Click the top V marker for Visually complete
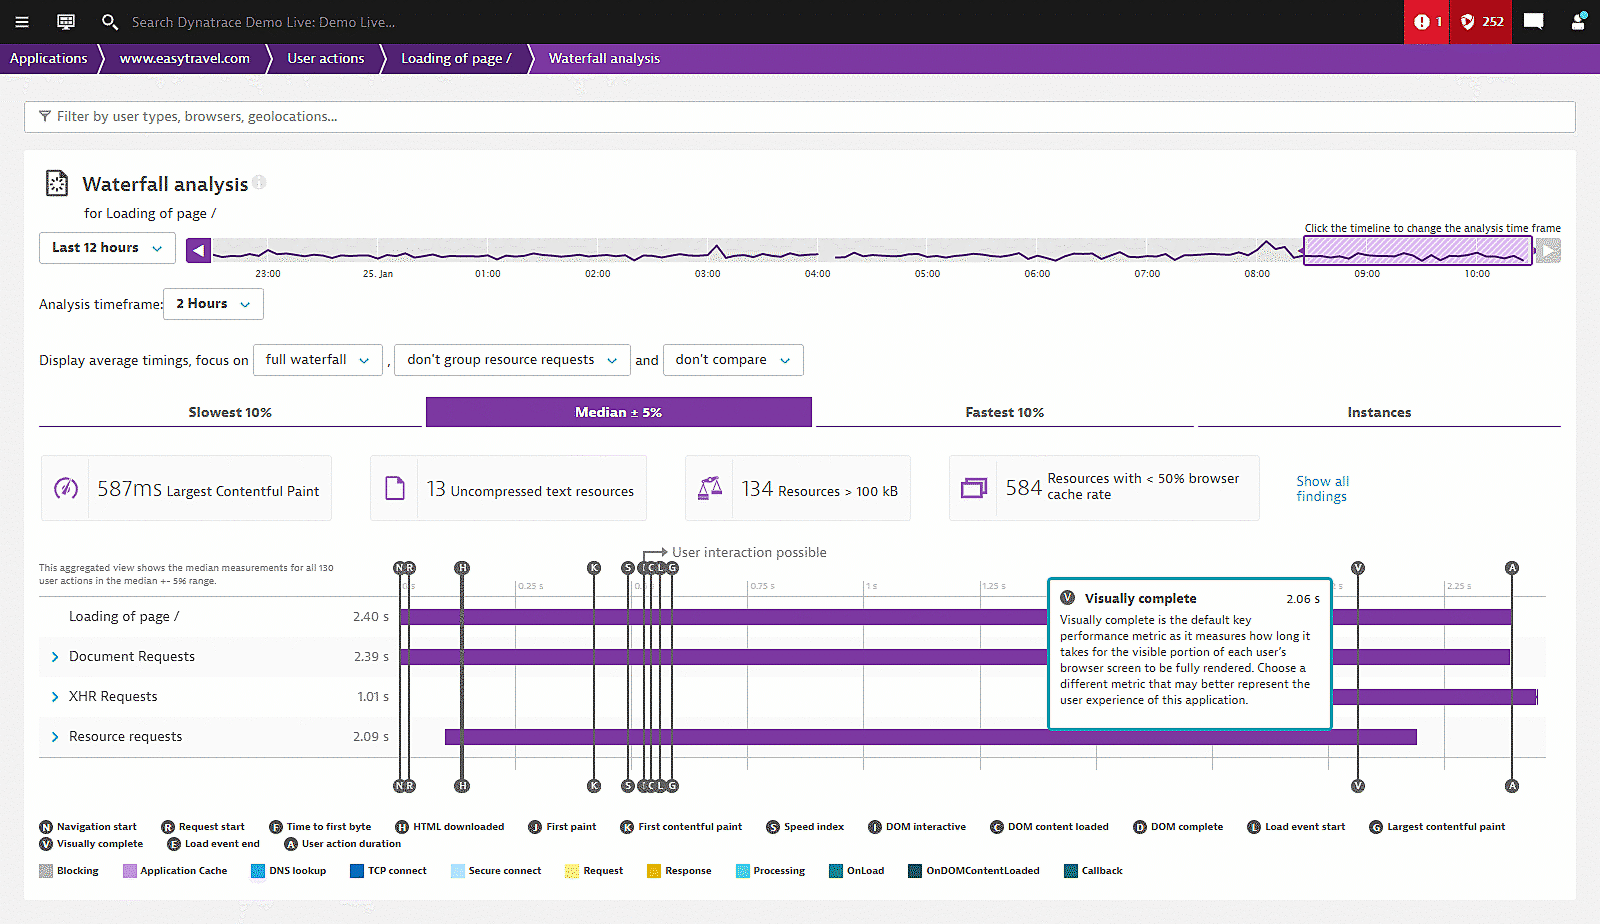1600x924 pixels. point(1358,568)
